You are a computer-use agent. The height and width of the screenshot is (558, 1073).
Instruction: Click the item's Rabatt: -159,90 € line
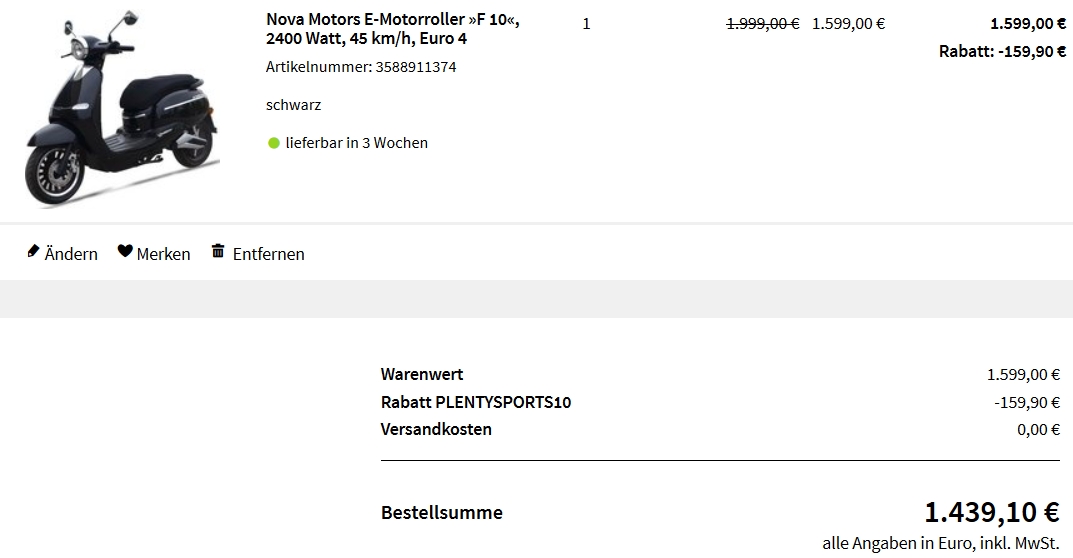(x=1002, y=51)
